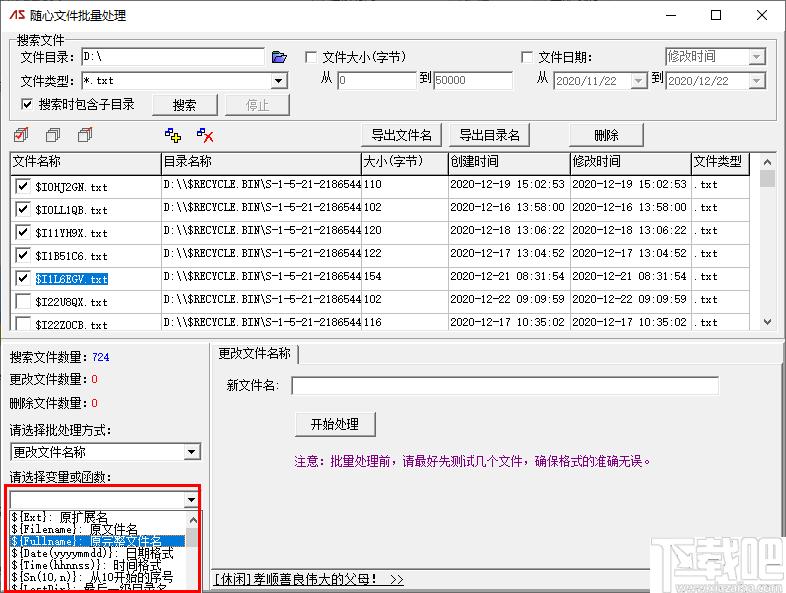
Task: Uncheck the $I0LL1QB.txt row checkbox
Action: click(x=23, y=210)
